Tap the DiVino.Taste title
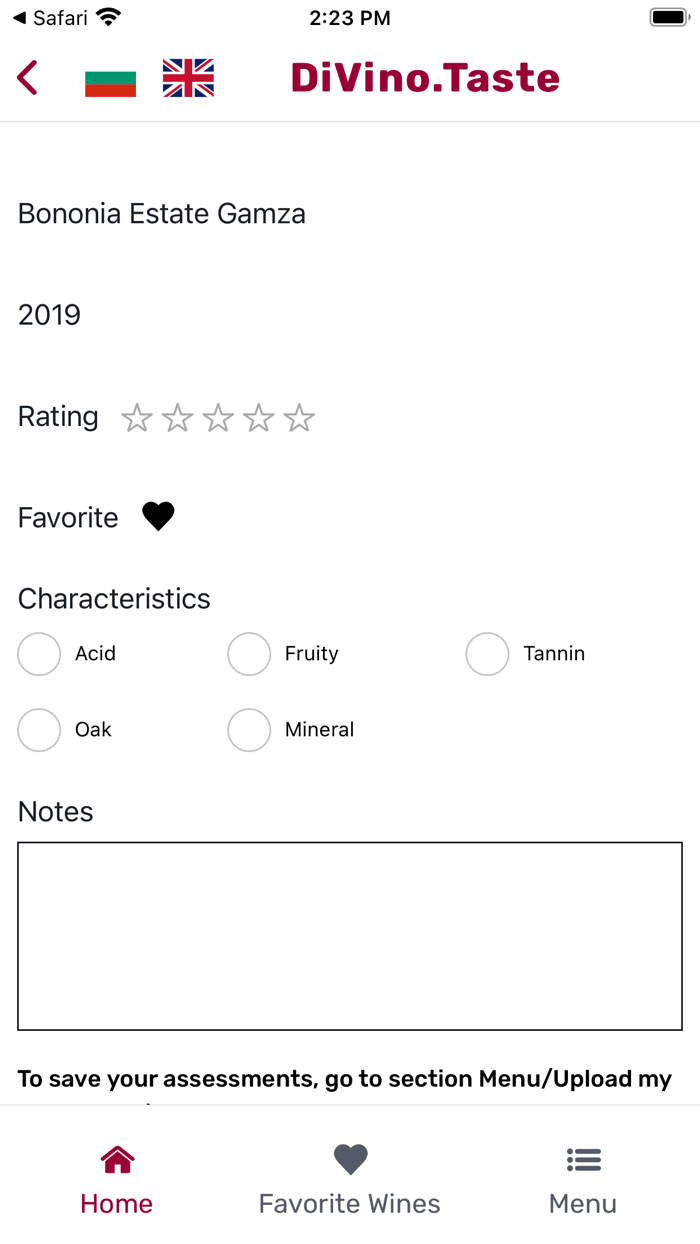700x1244 pixels. tap(425, 78)
